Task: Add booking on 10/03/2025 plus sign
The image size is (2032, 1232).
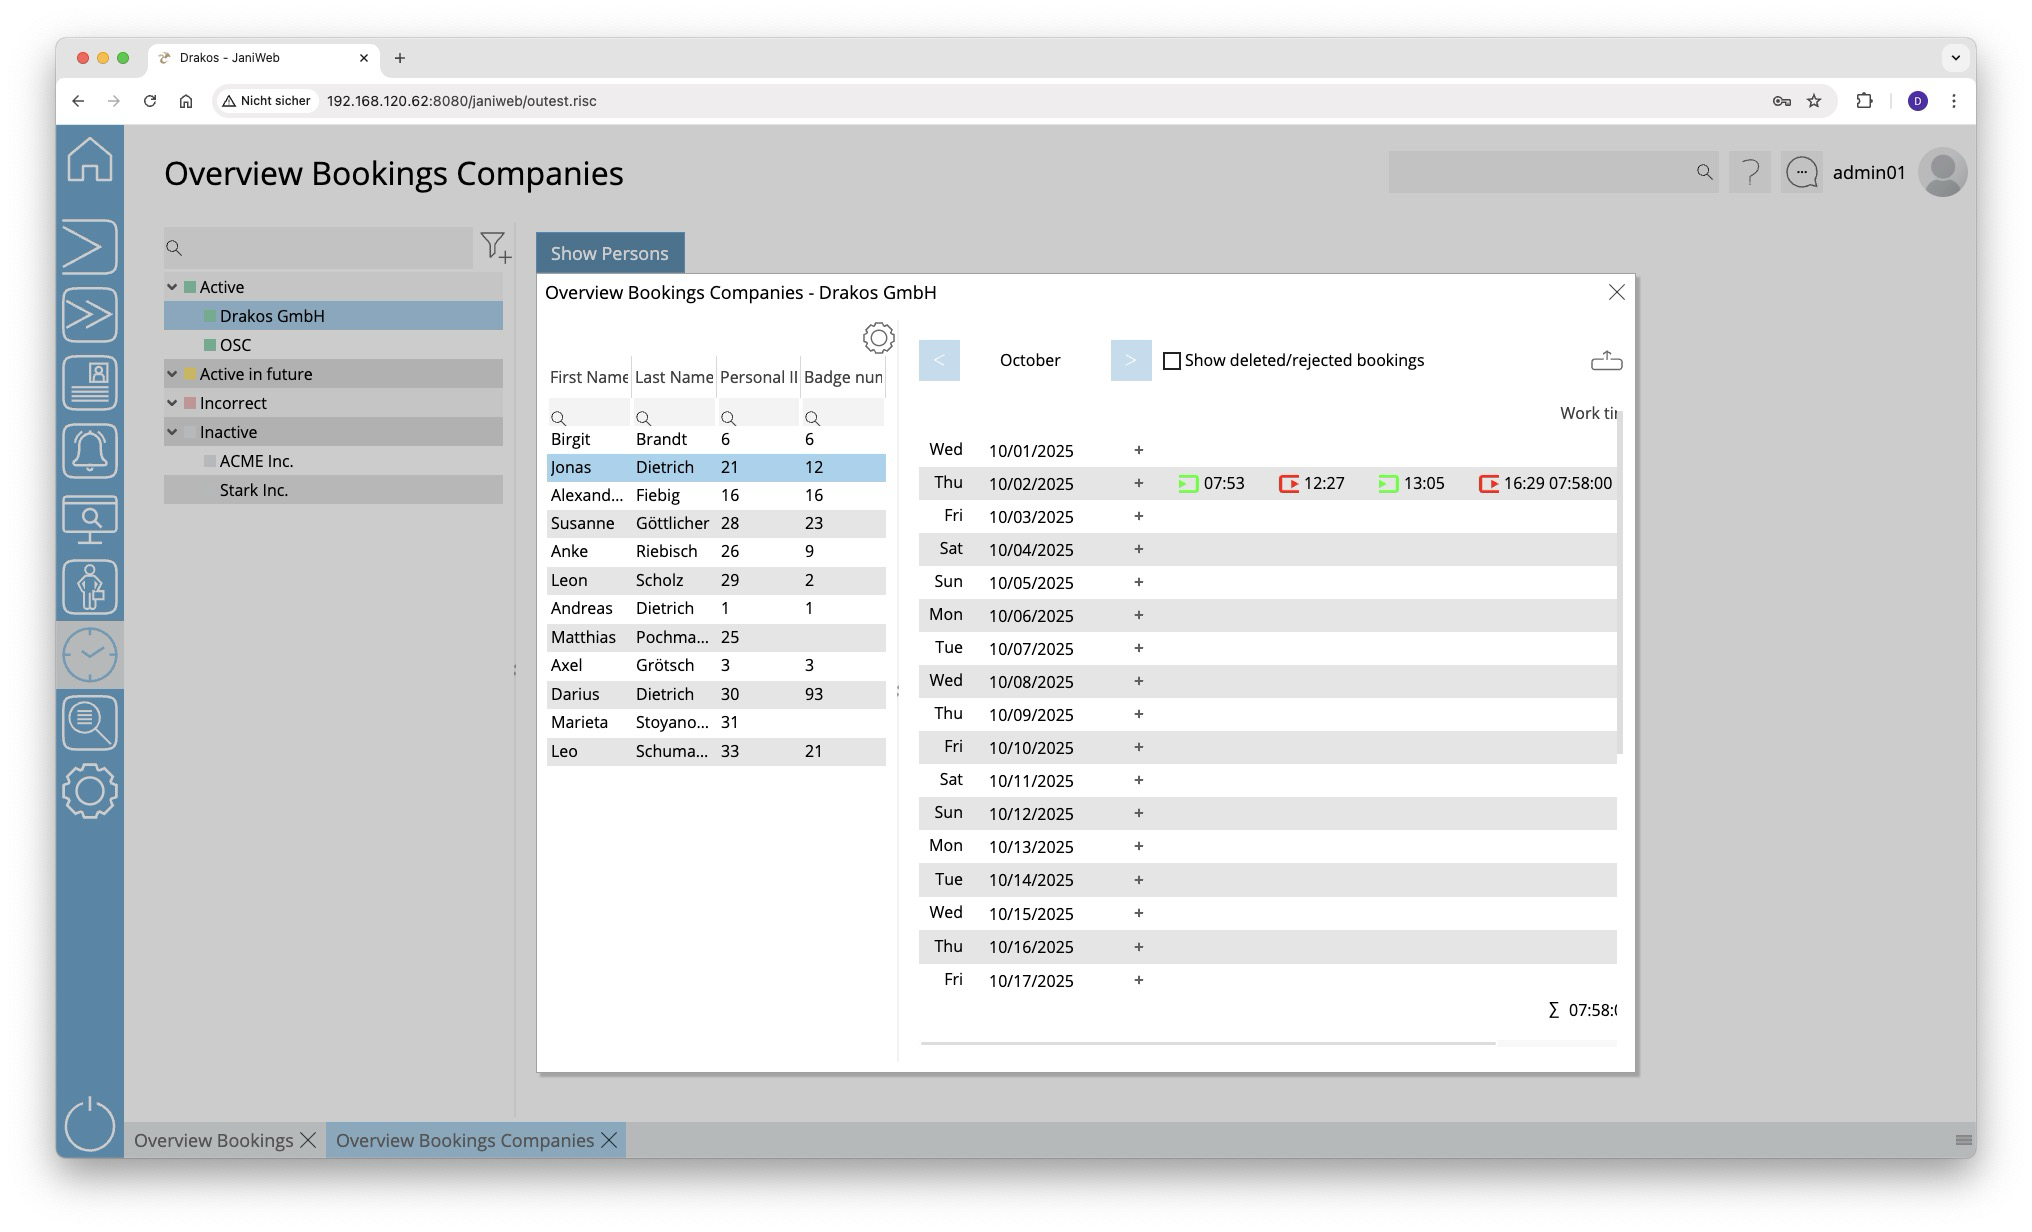Action: pos(1138,517)
